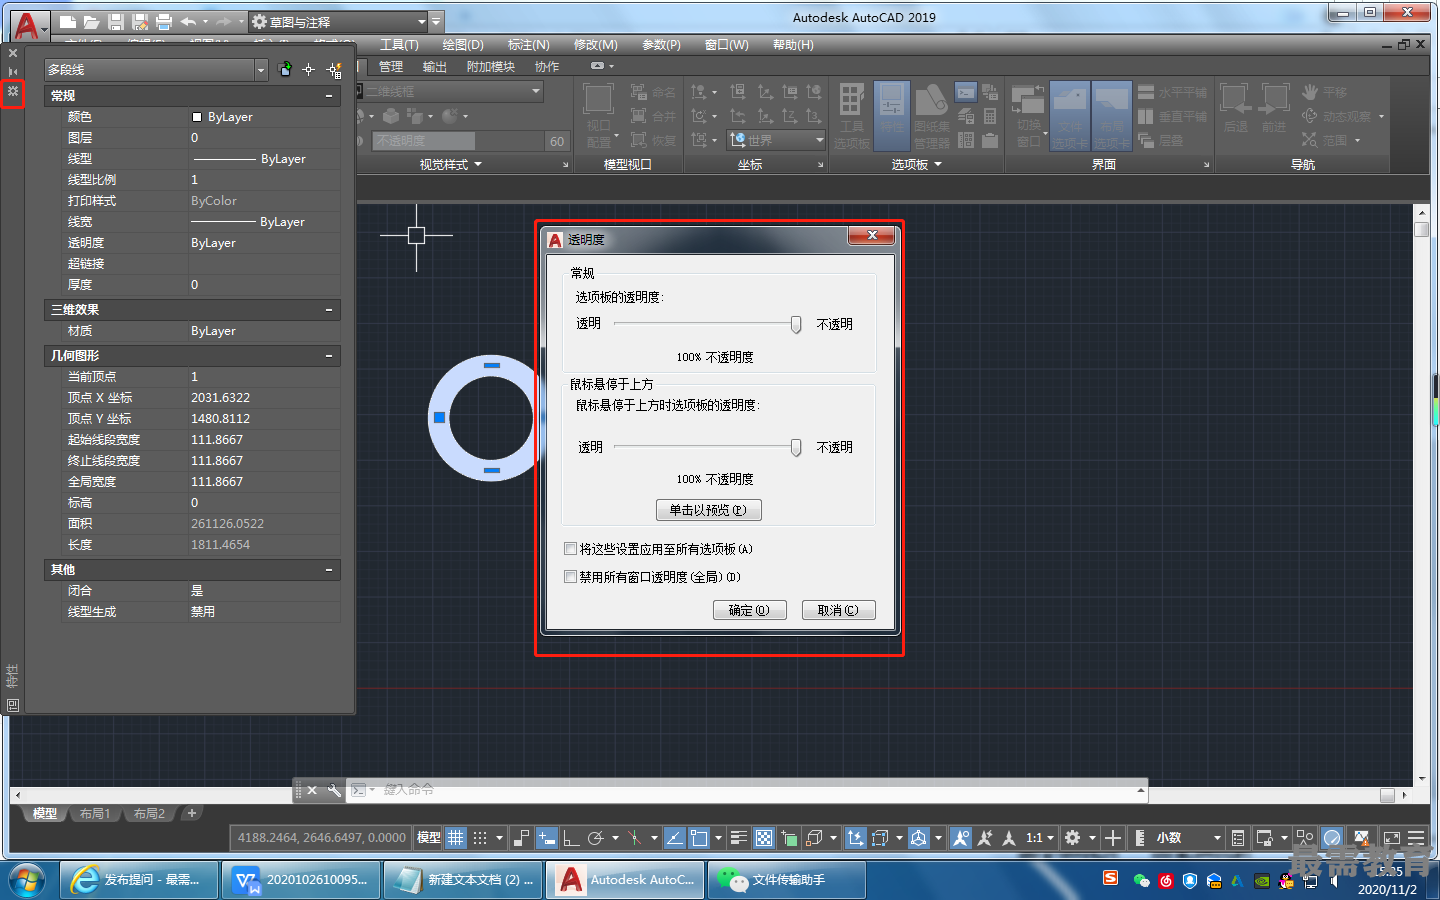Expand the 视觉样式 panel dropdown
Screen dimensions: 1440x900
coord(450,165)
